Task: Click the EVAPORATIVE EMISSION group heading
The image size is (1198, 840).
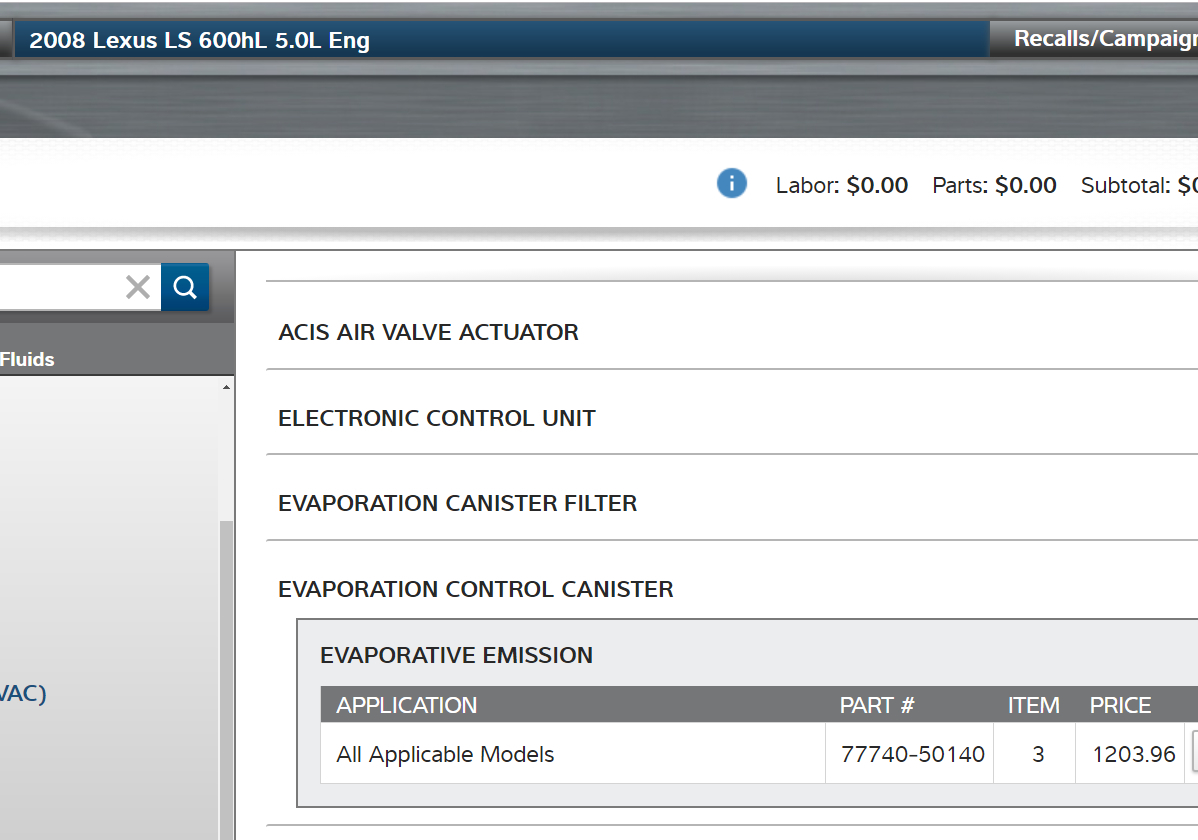Action: [456, 655]
